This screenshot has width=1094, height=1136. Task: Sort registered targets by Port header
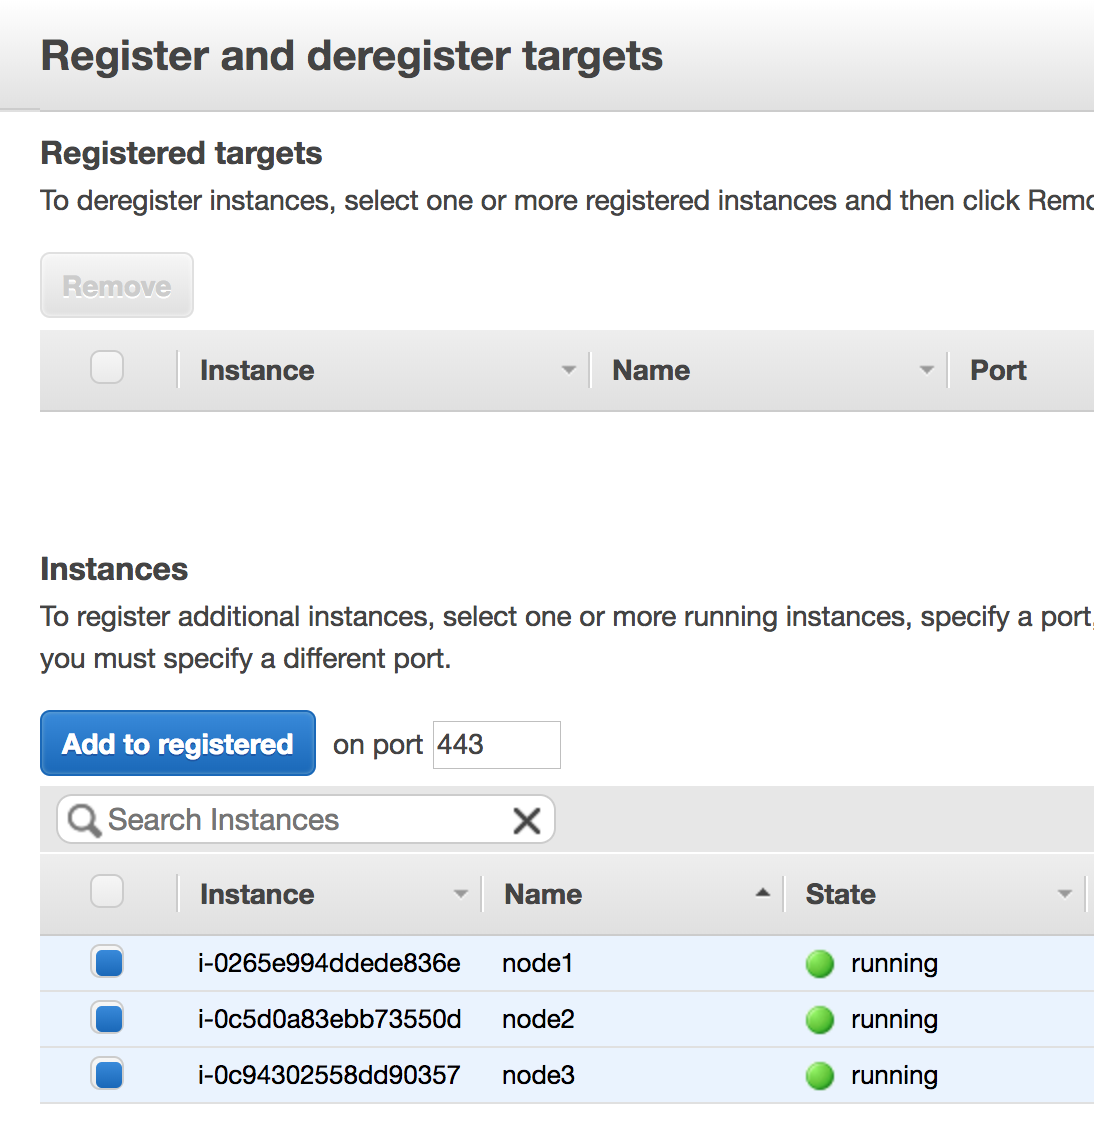[998, 370]
